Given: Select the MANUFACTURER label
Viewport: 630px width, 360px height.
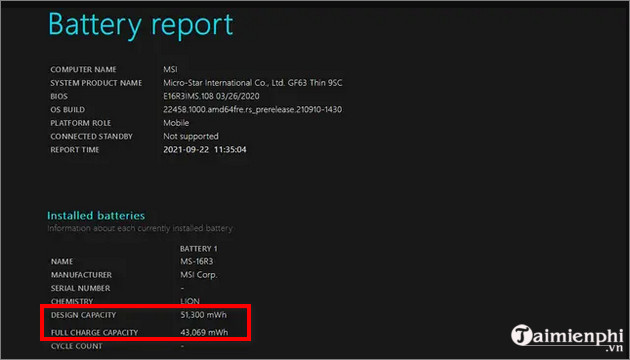Looking at the screenshot, I should pos(81,275).
